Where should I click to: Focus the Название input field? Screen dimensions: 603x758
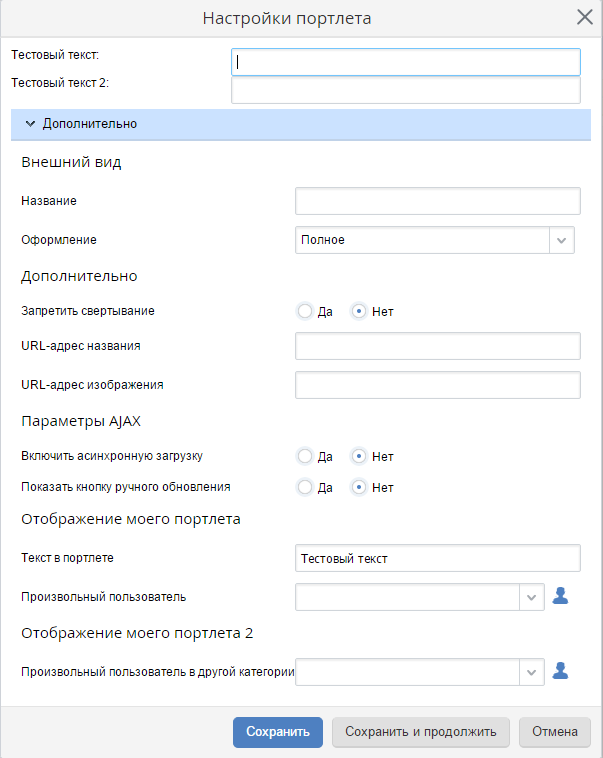coord(437,201)
